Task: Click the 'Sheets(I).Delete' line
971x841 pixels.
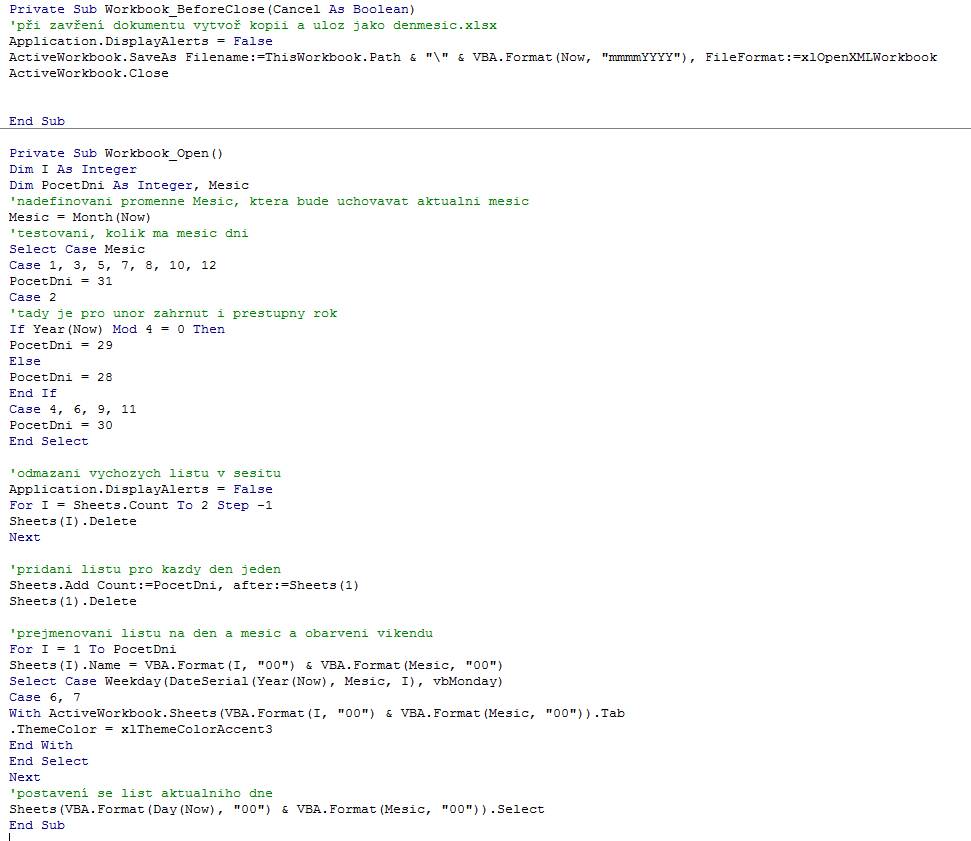Action: (x=72, y=521)
